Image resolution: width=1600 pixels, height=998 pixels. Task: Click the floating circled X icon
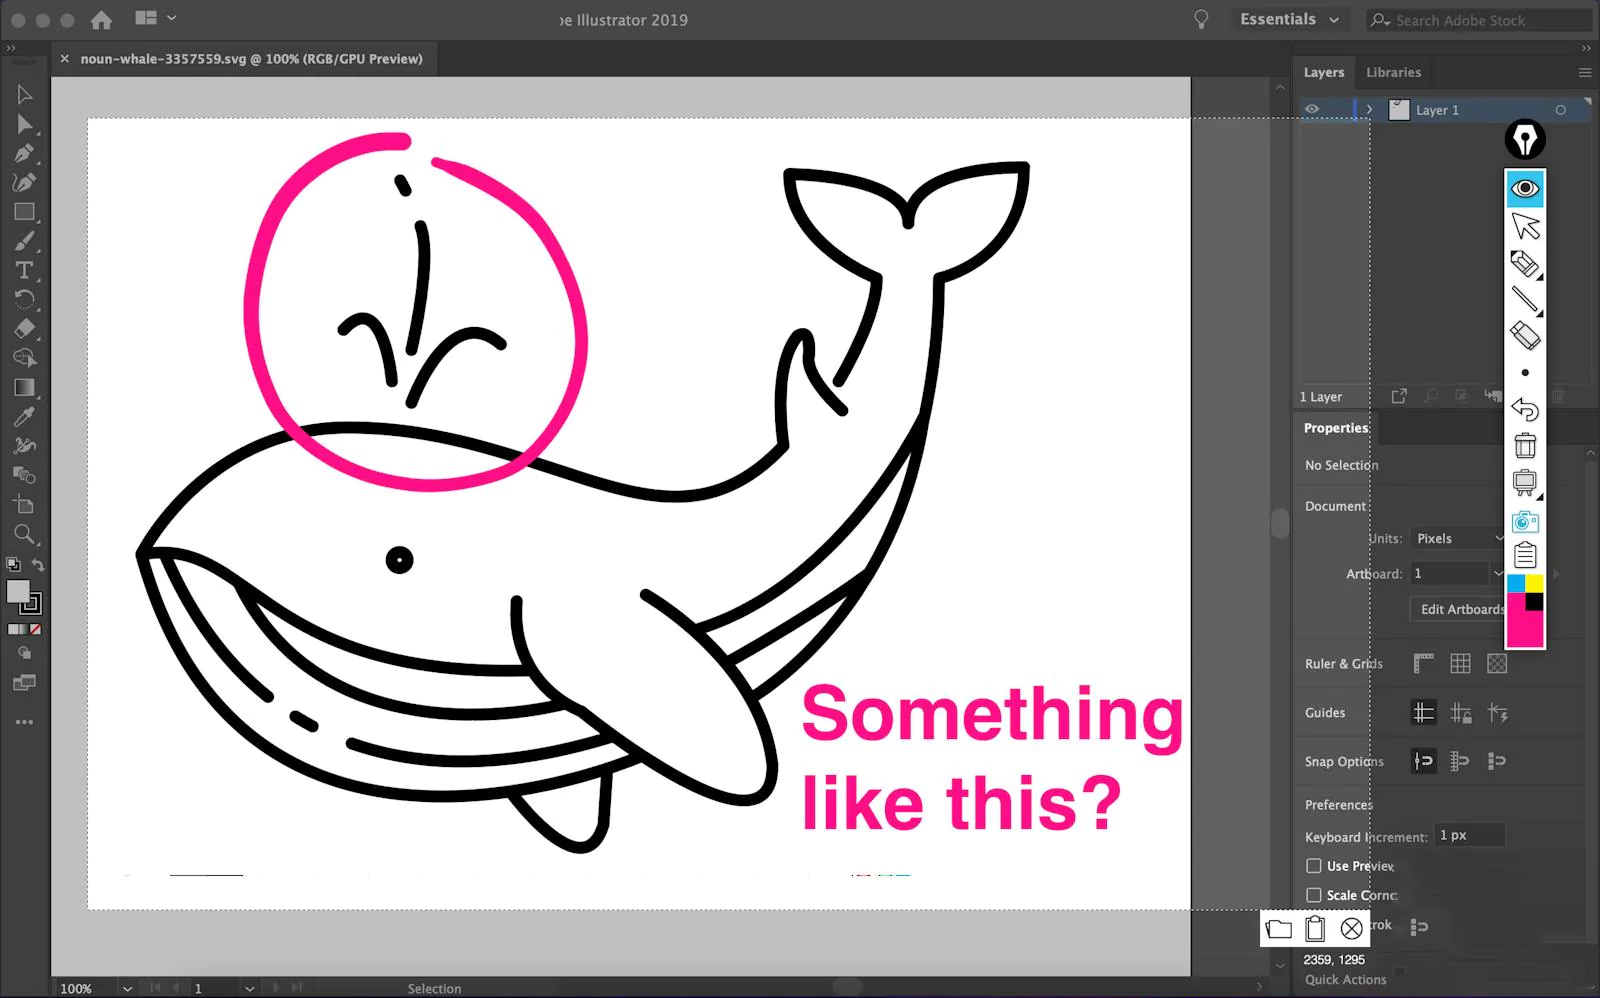pos(1351,929)
